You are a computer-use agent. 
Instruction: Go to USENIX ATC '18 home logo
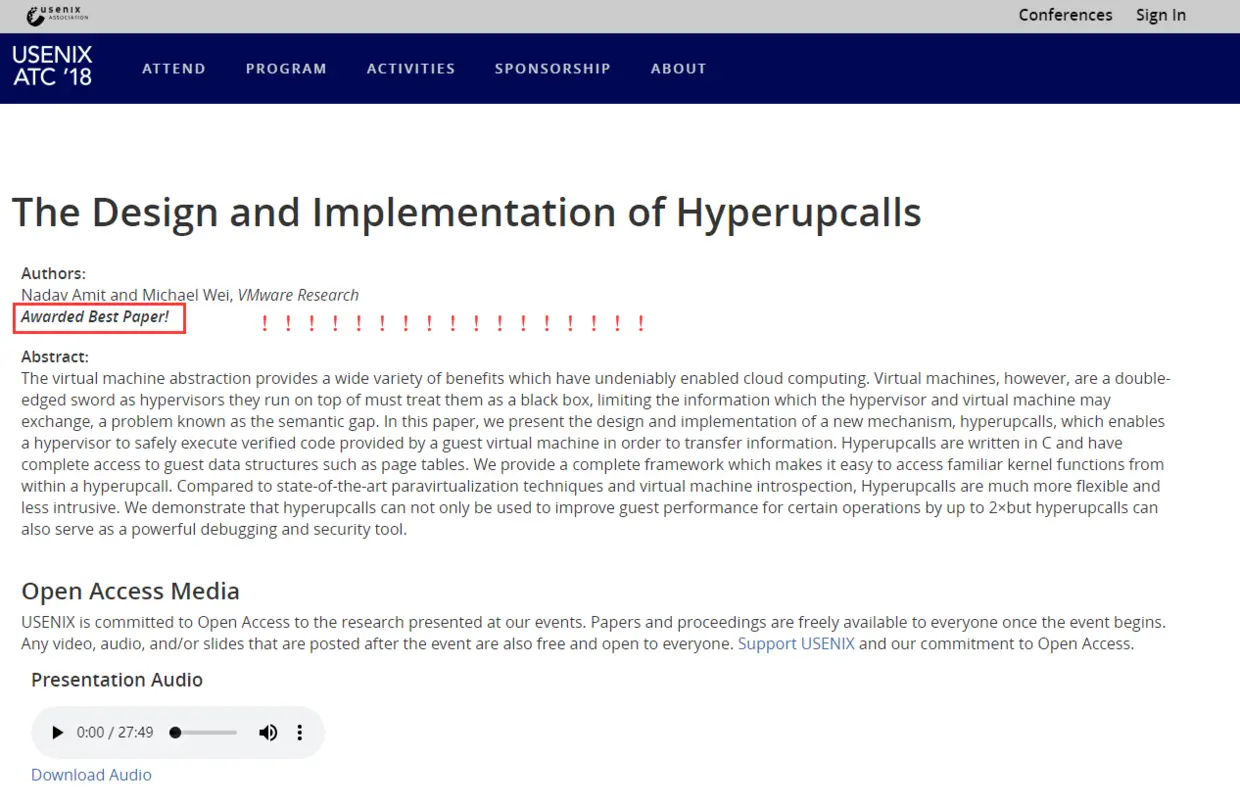[x=52, y=65]
